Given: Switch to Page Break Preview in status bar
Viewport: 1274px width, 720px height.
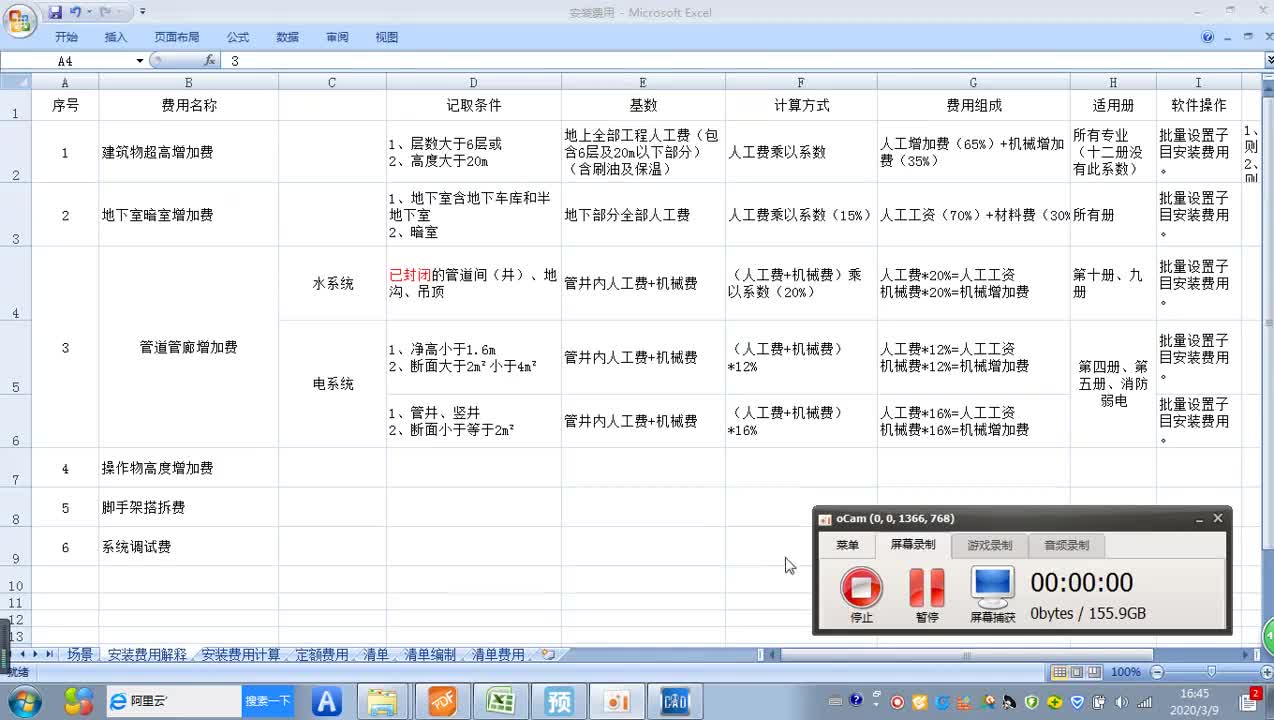Looking at the screenshot, I should tap(1094, 672).
